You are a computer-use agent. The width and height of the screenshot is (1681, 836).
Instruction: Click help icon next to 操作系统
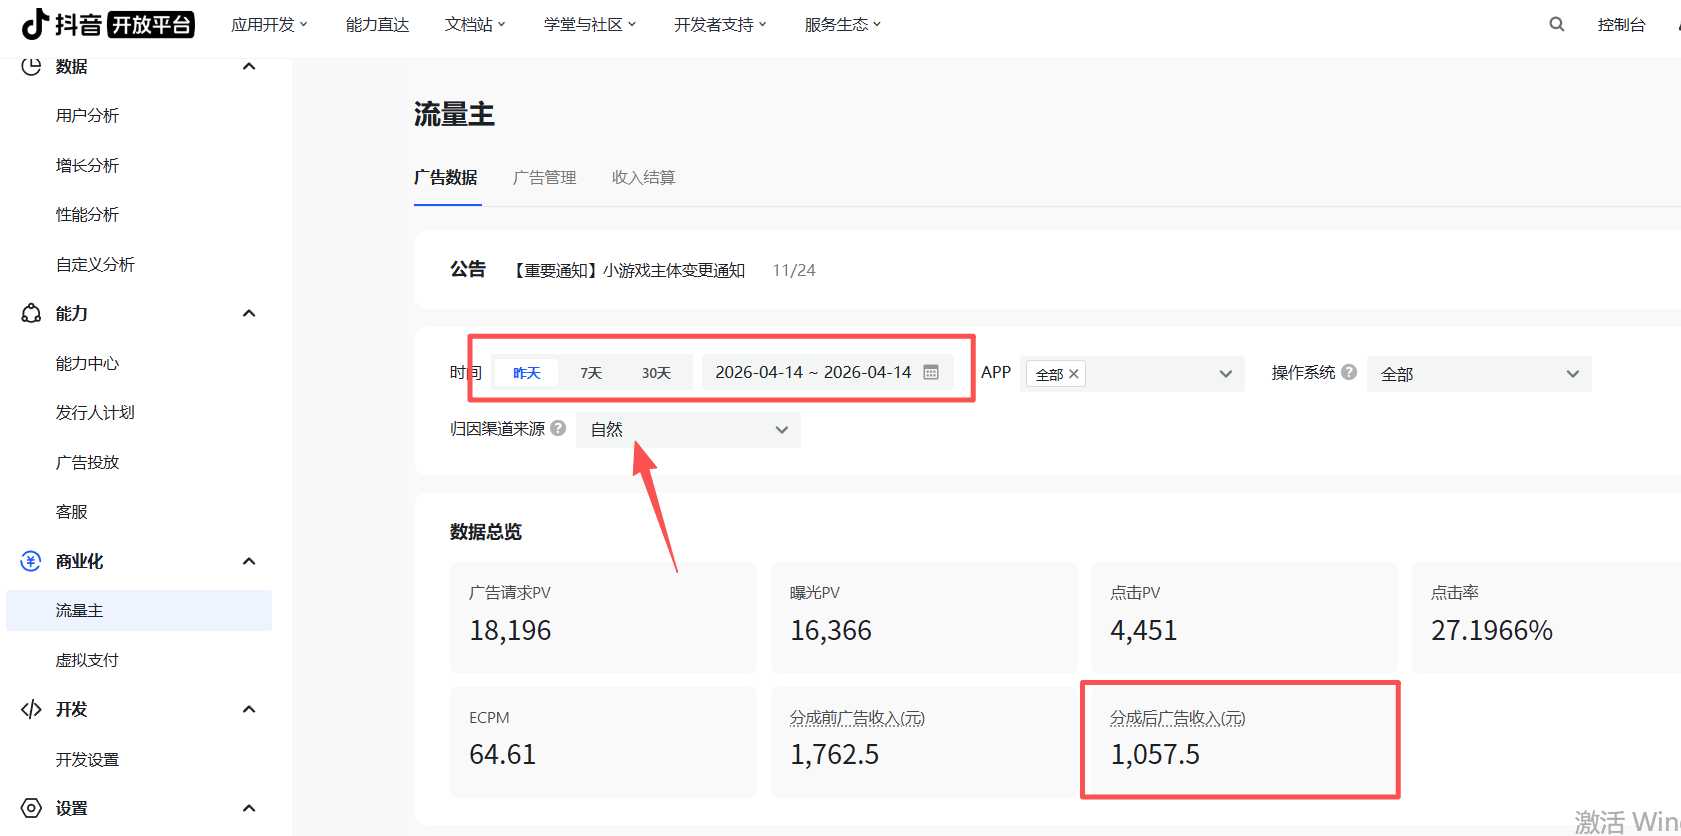pyautogui.click(x=1349, y=372)
